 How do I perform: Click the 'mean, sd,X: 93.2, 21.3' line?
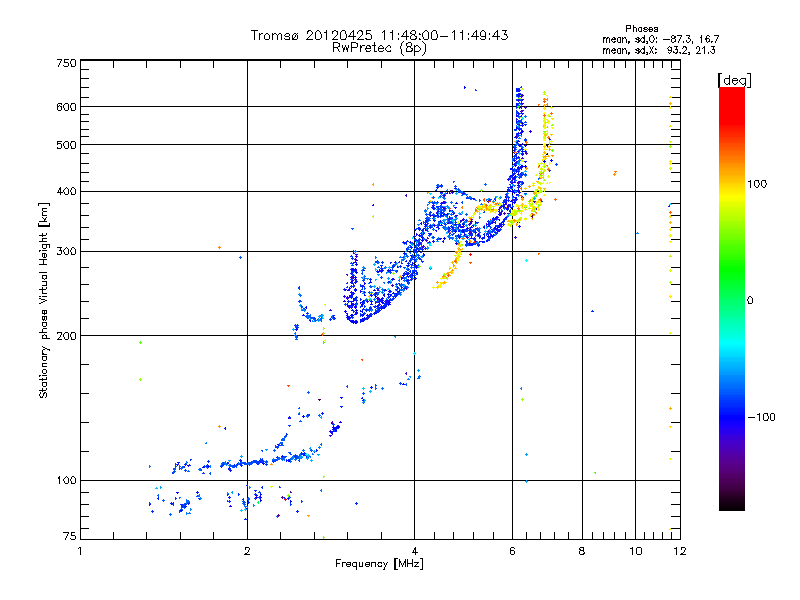(659, 50)
